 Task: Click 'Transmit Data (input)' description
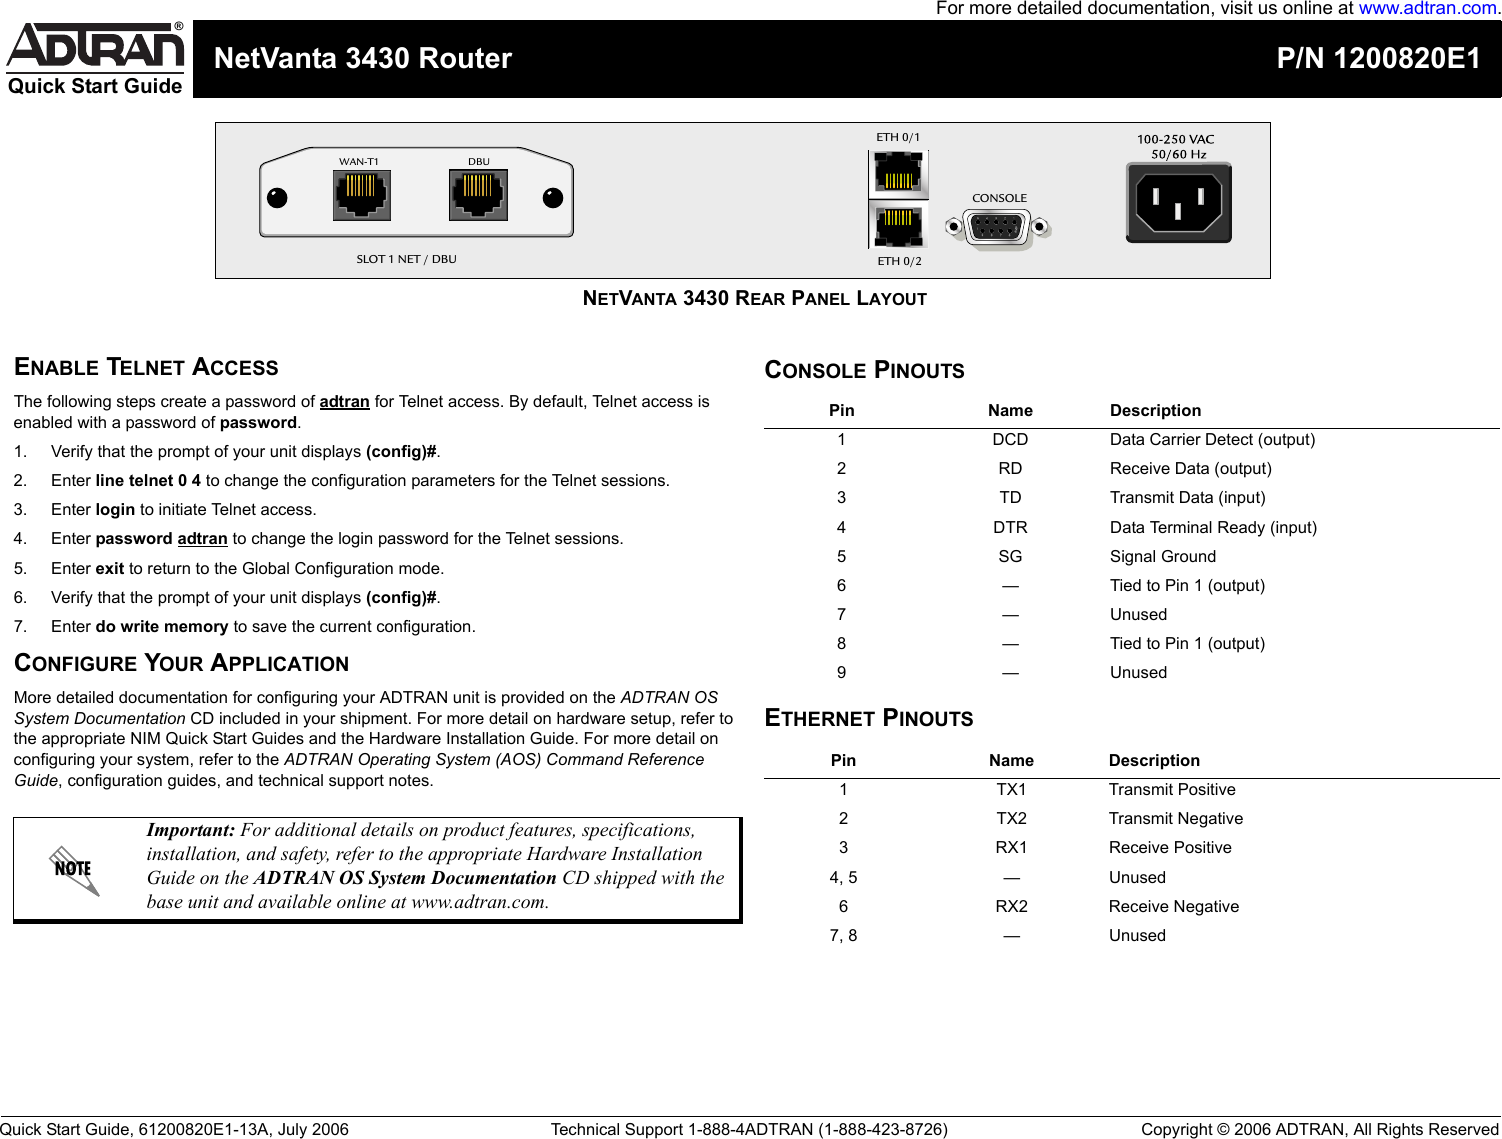pyautogui.click(x=1188, y=498)
